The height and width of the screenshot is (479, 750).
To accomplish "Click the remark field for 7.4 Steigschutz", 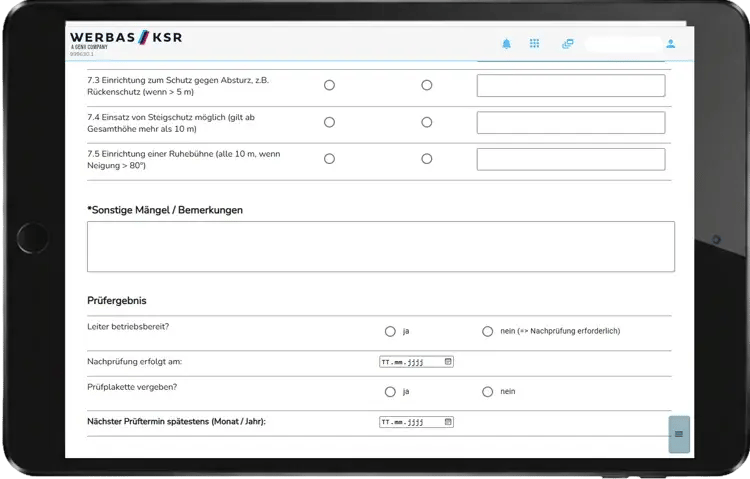I will coord(570,122).
